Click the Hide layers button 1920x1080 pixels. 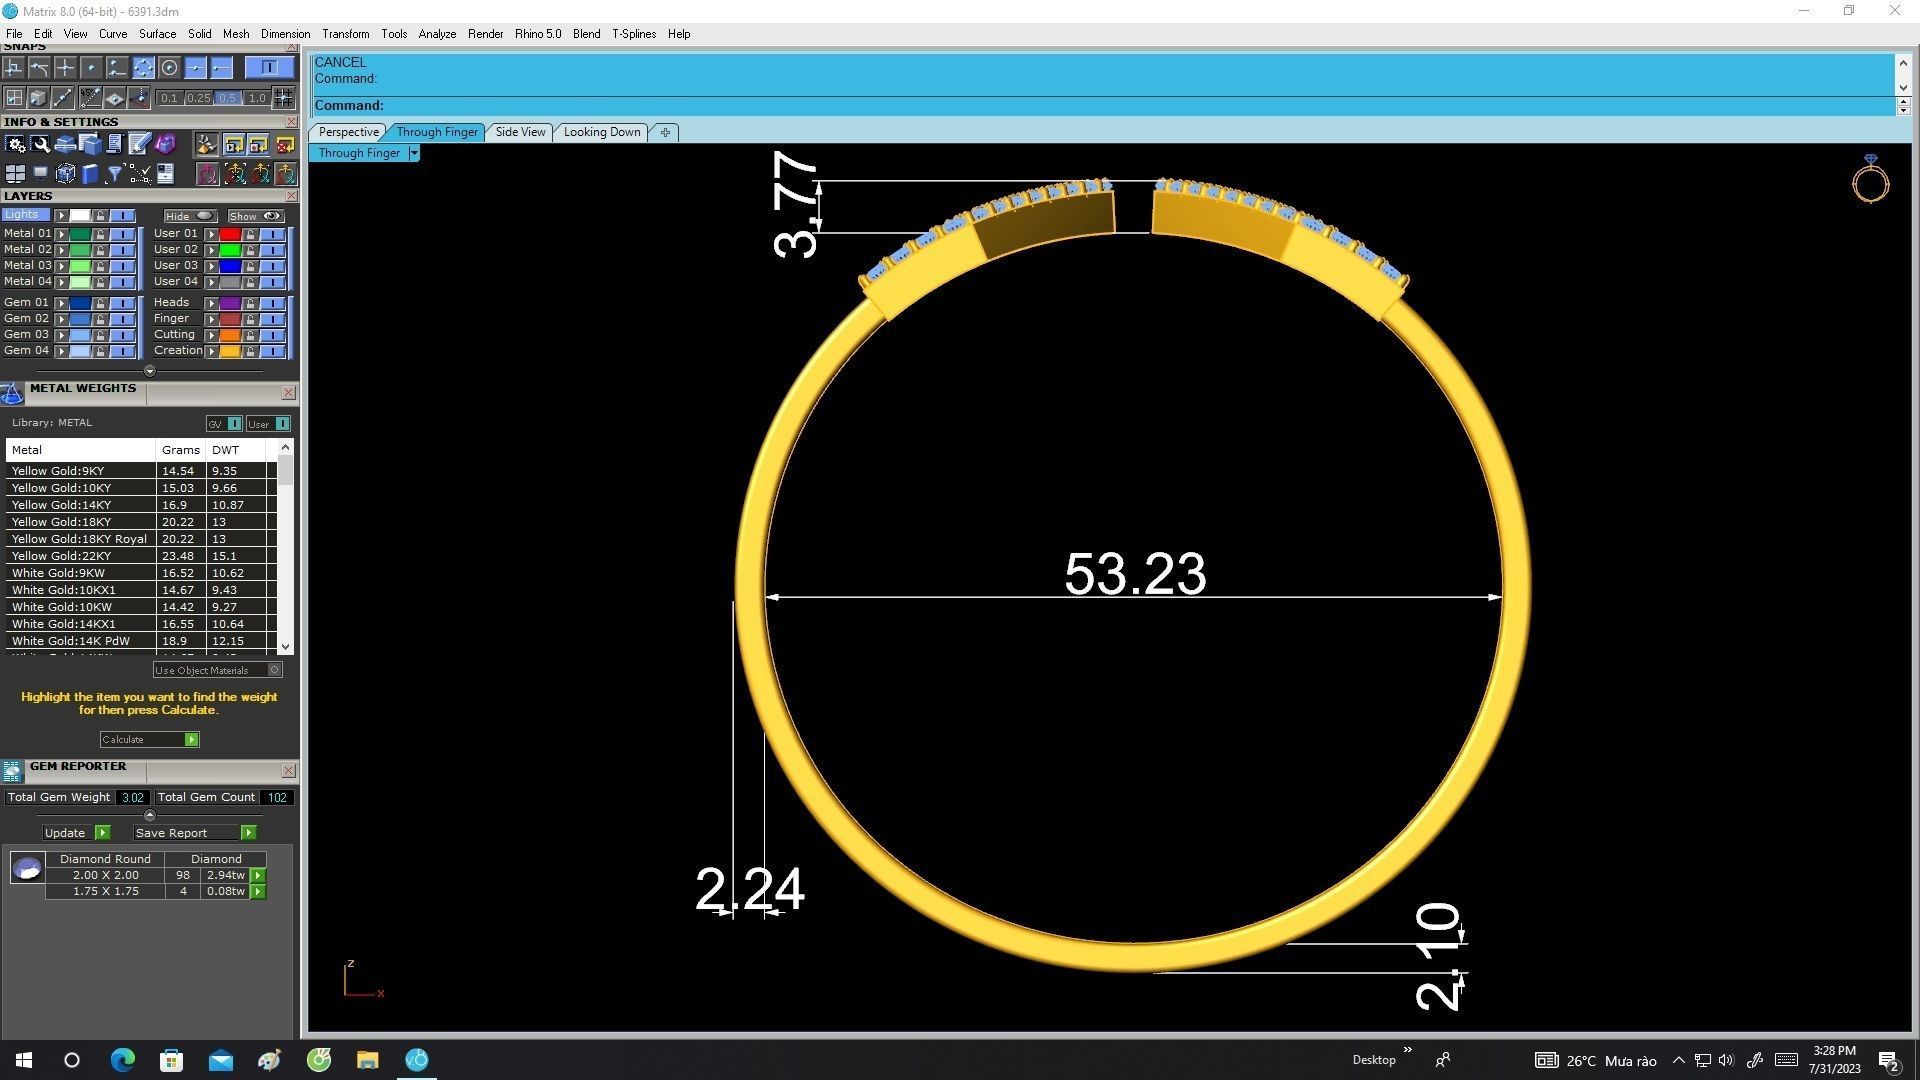coord(190,216)
